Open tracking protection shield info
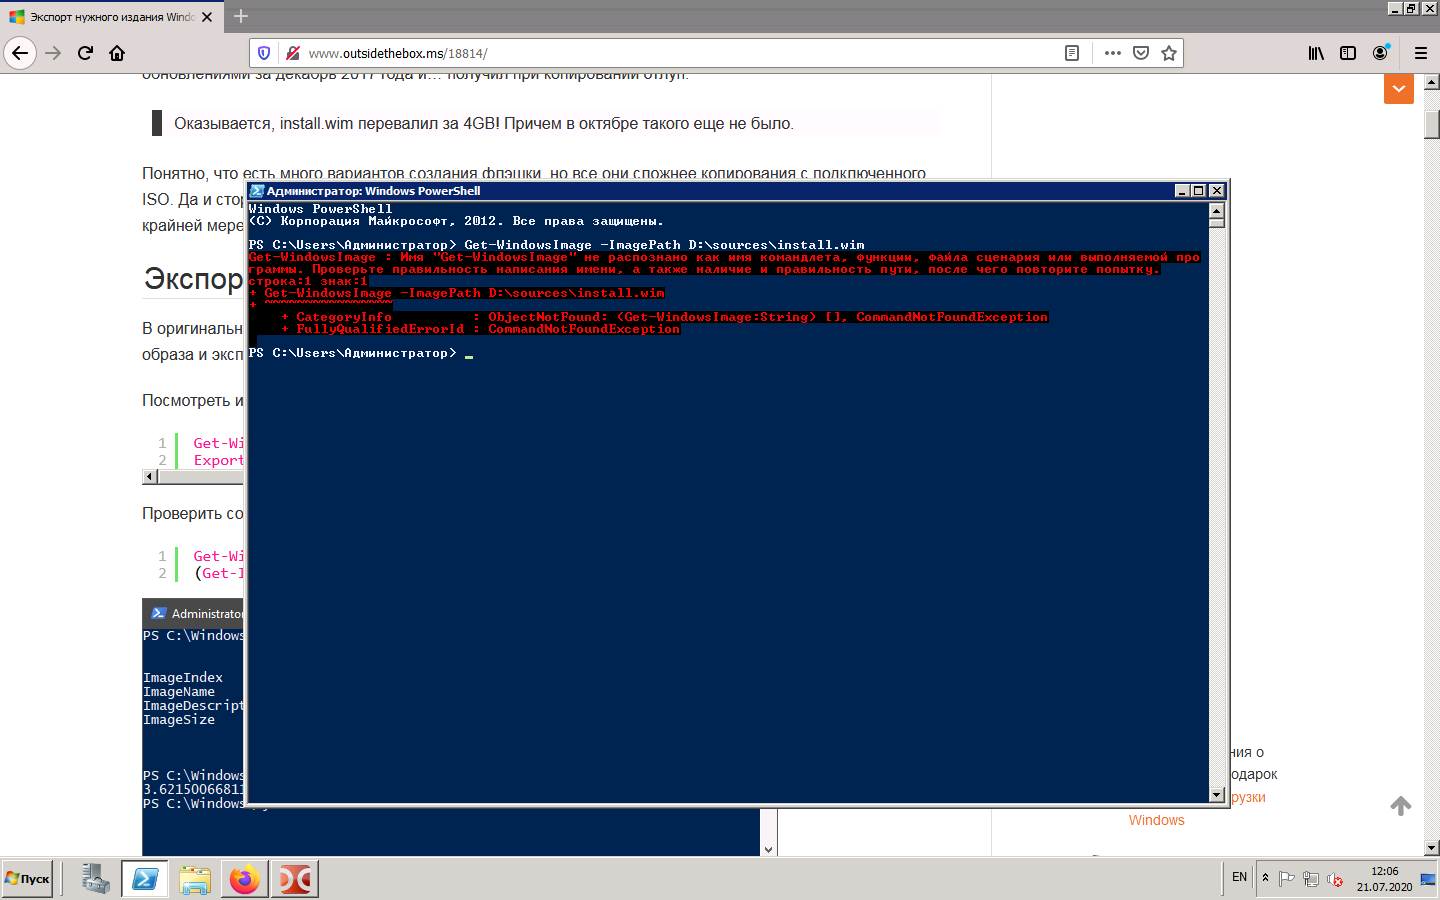Screen dimensions: 1440x900 coord(264,53)
